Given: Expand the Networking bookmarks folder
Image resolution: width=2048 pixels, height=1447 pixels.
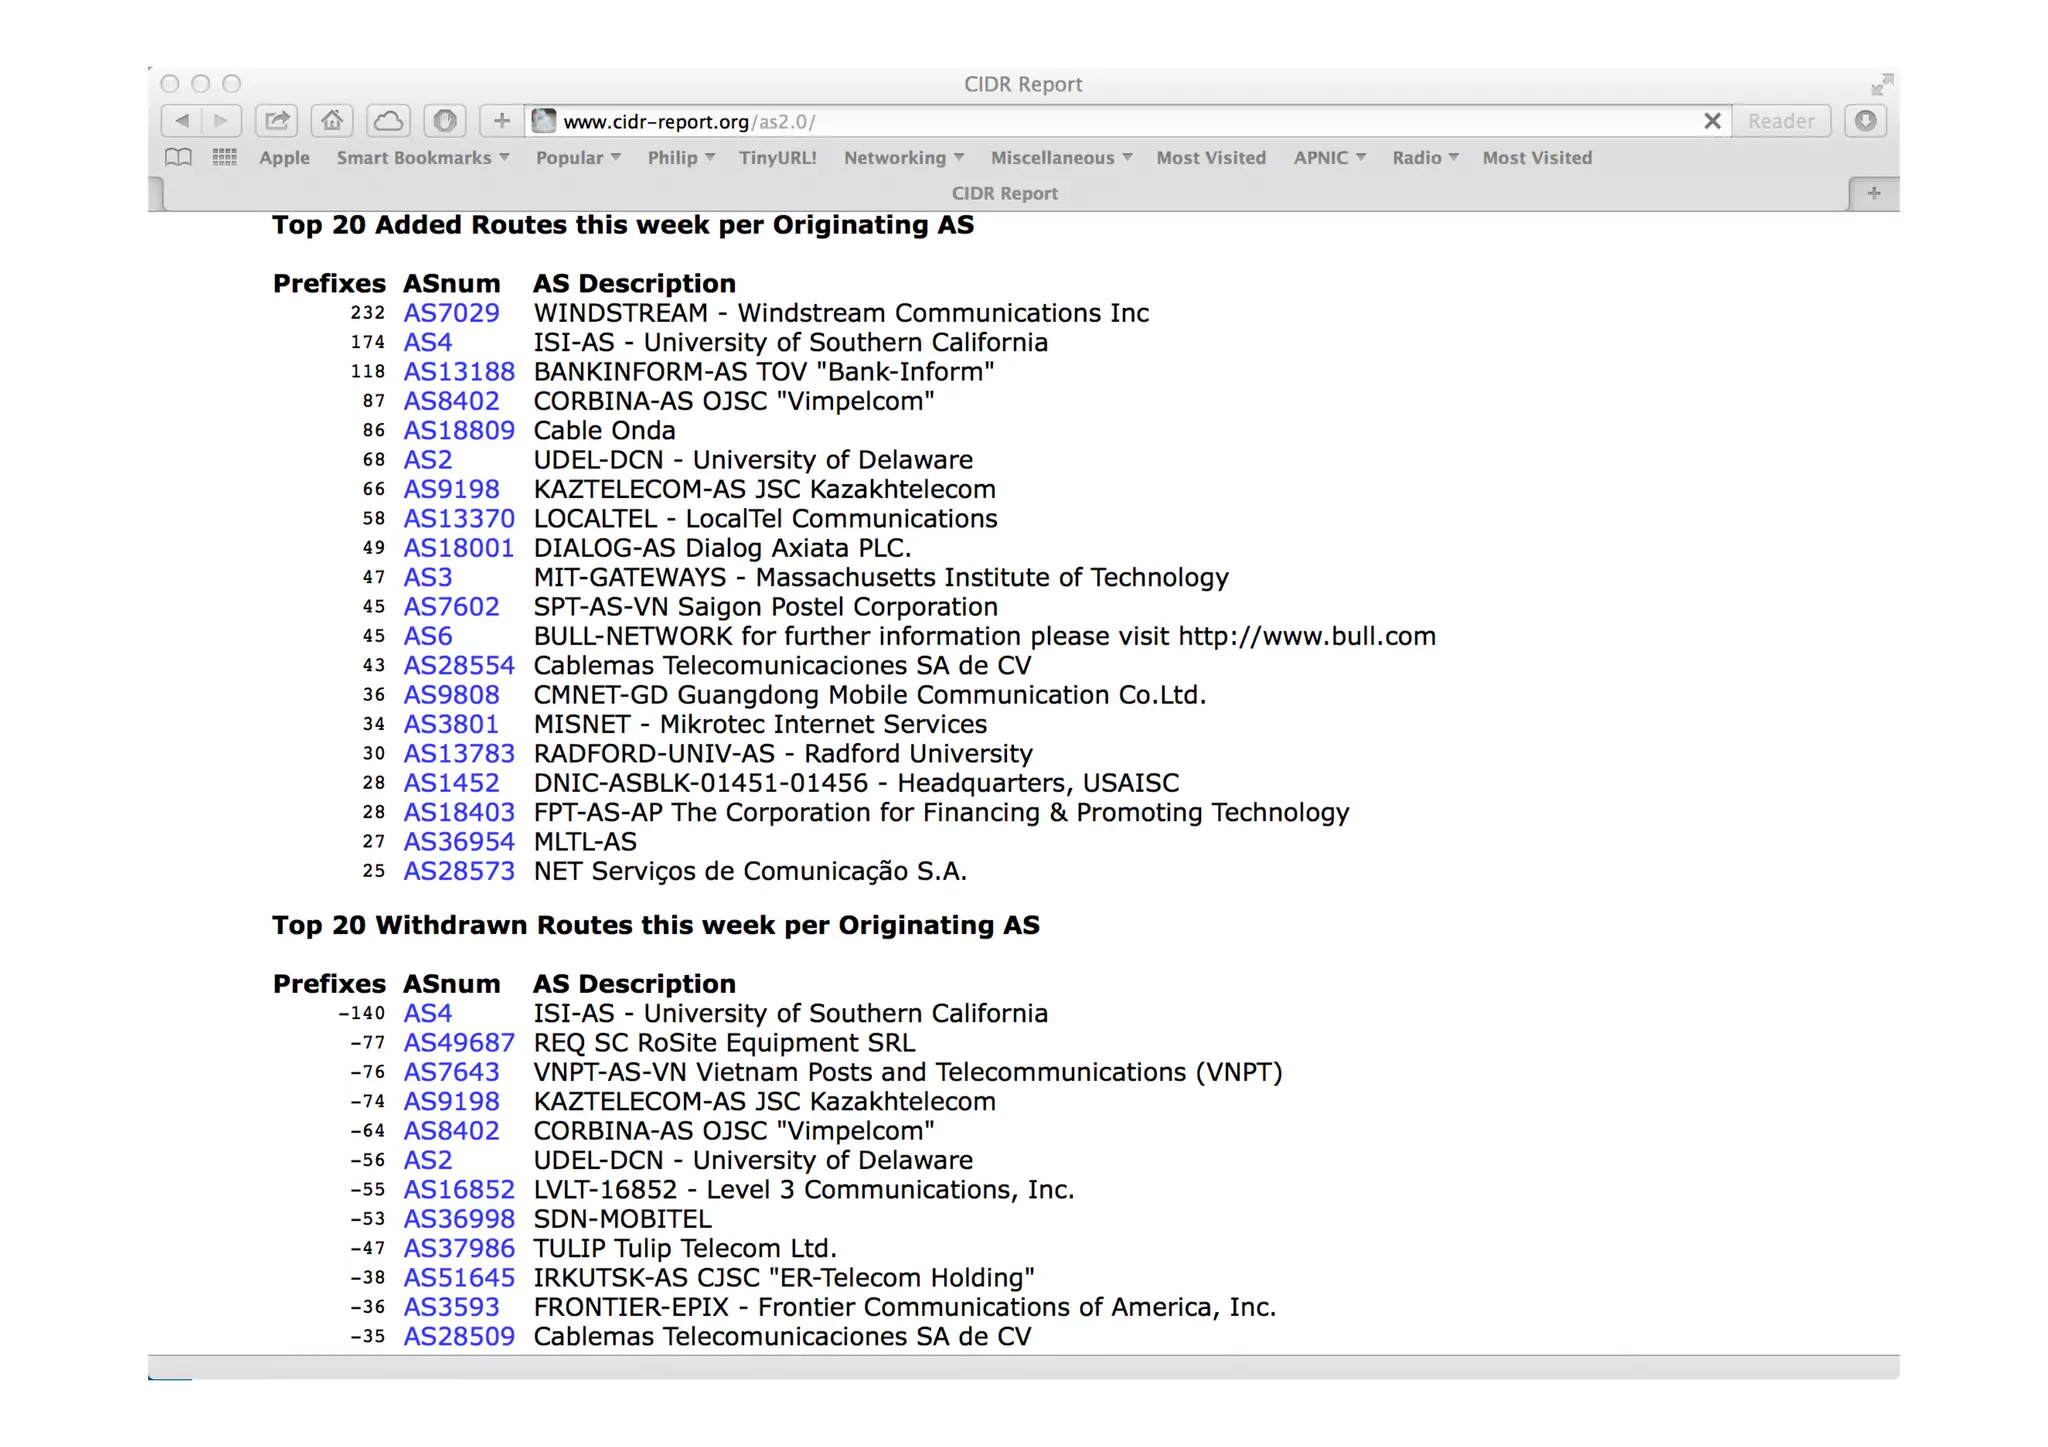Looking at the screenshot, I should tap(903, 157).
